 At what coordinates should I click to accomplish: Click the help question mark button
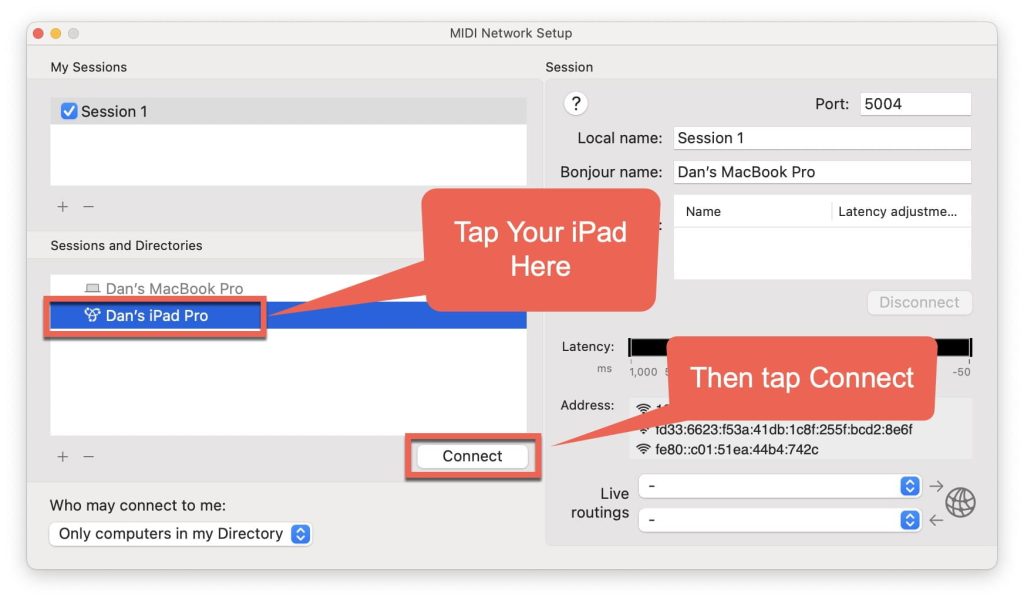(x=575, y=103)
